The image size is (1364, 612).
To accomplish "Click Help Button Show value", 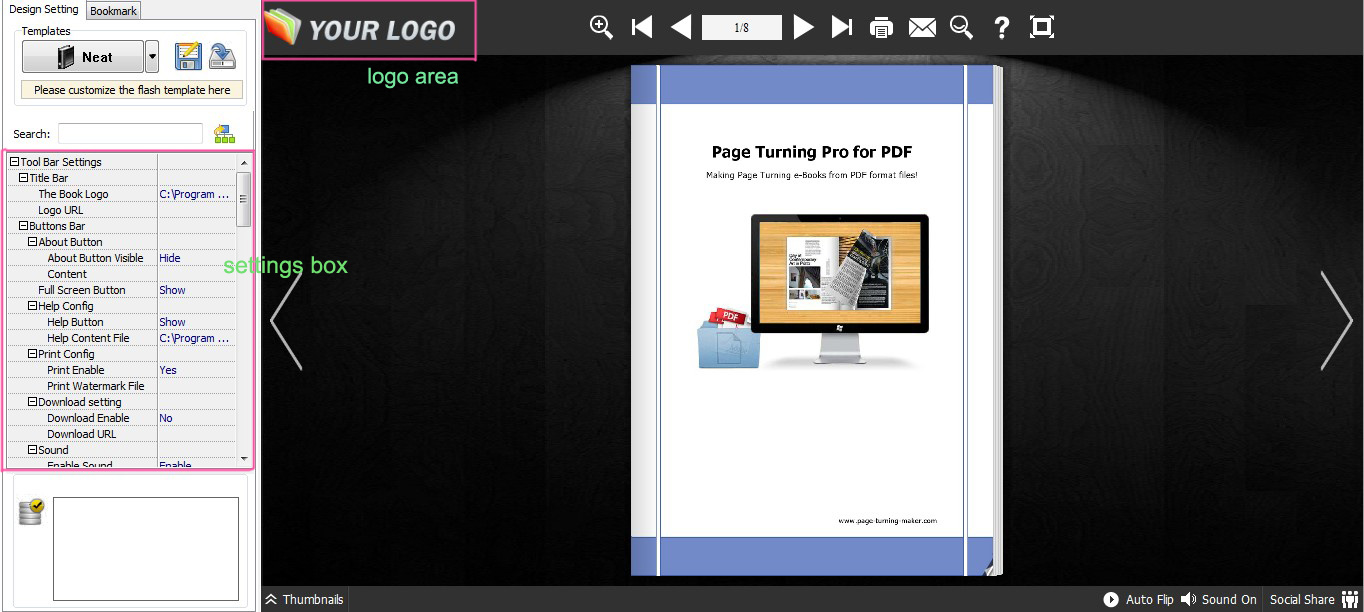I will click(x=172, y=322).
